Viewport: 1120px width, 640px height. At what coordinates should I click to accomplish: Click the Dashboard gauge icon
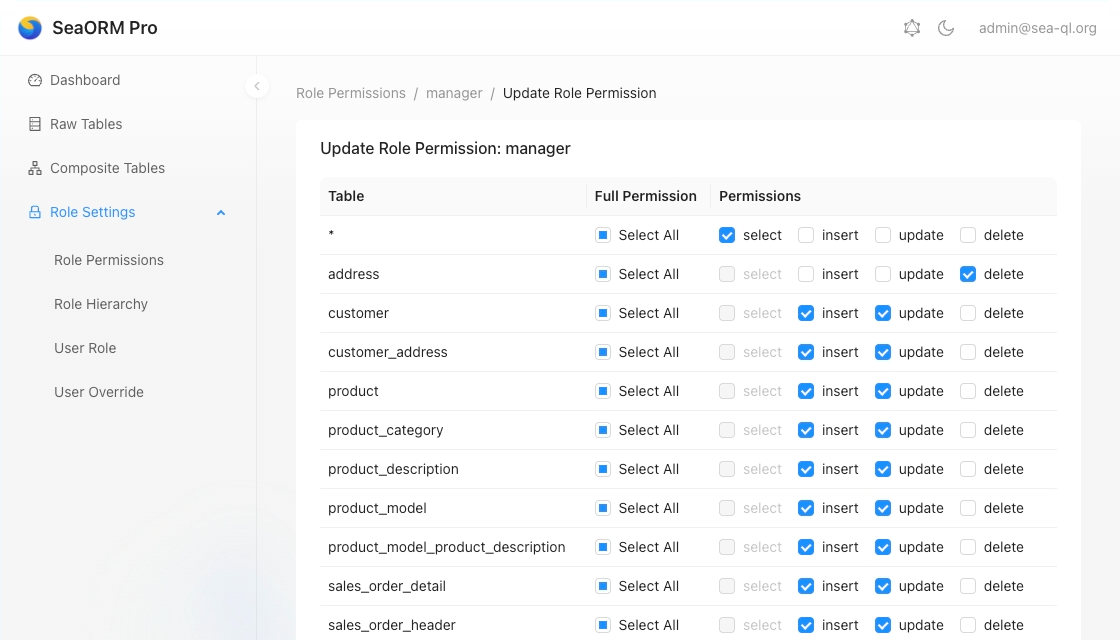point(35,80)
